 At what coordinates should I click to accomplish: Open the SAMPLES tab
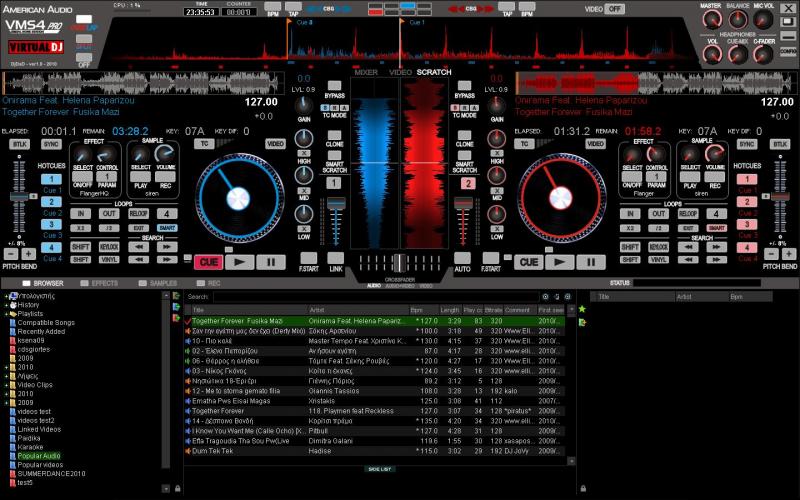tap(158, 283)
